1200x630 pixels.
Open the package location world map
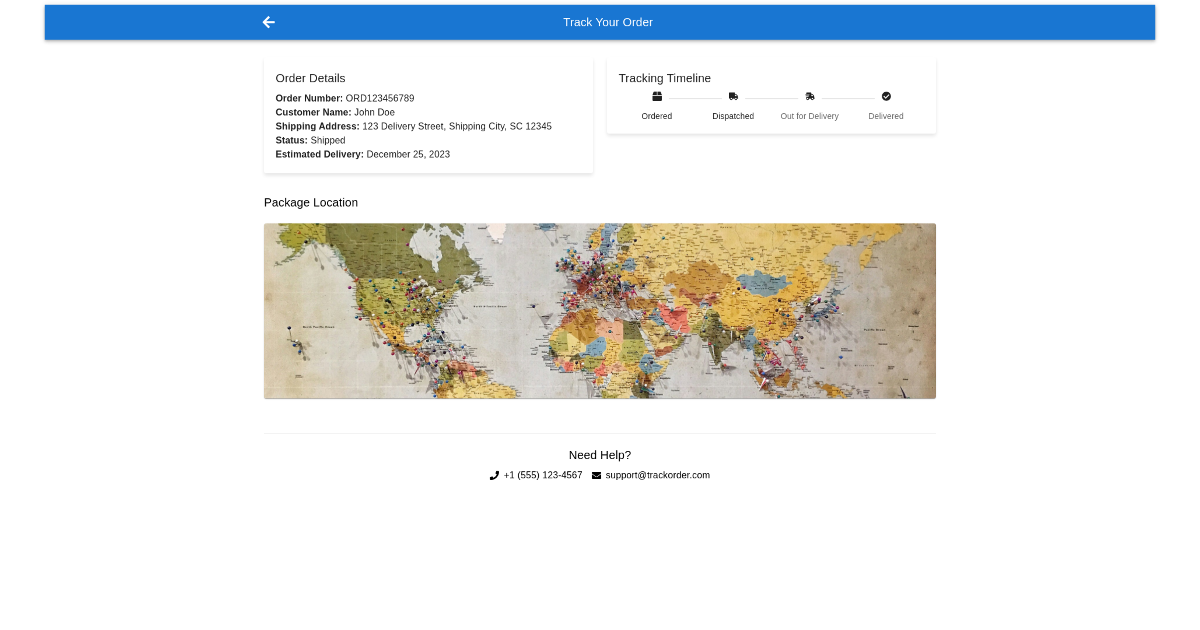click(600, 311)
